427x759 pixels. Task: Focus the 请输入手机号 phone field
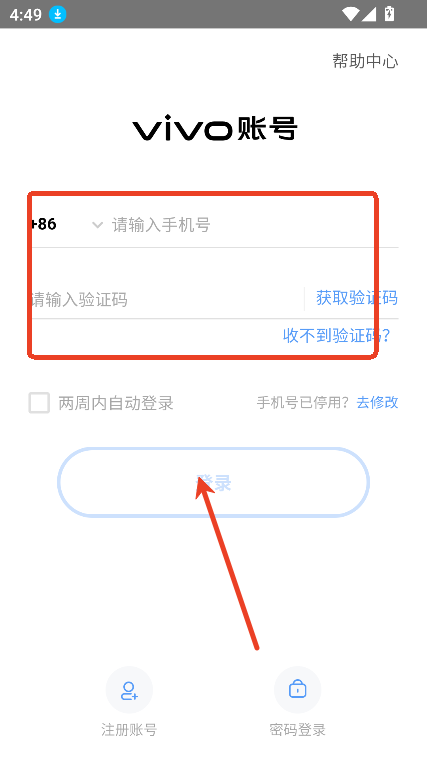(255, 225)
